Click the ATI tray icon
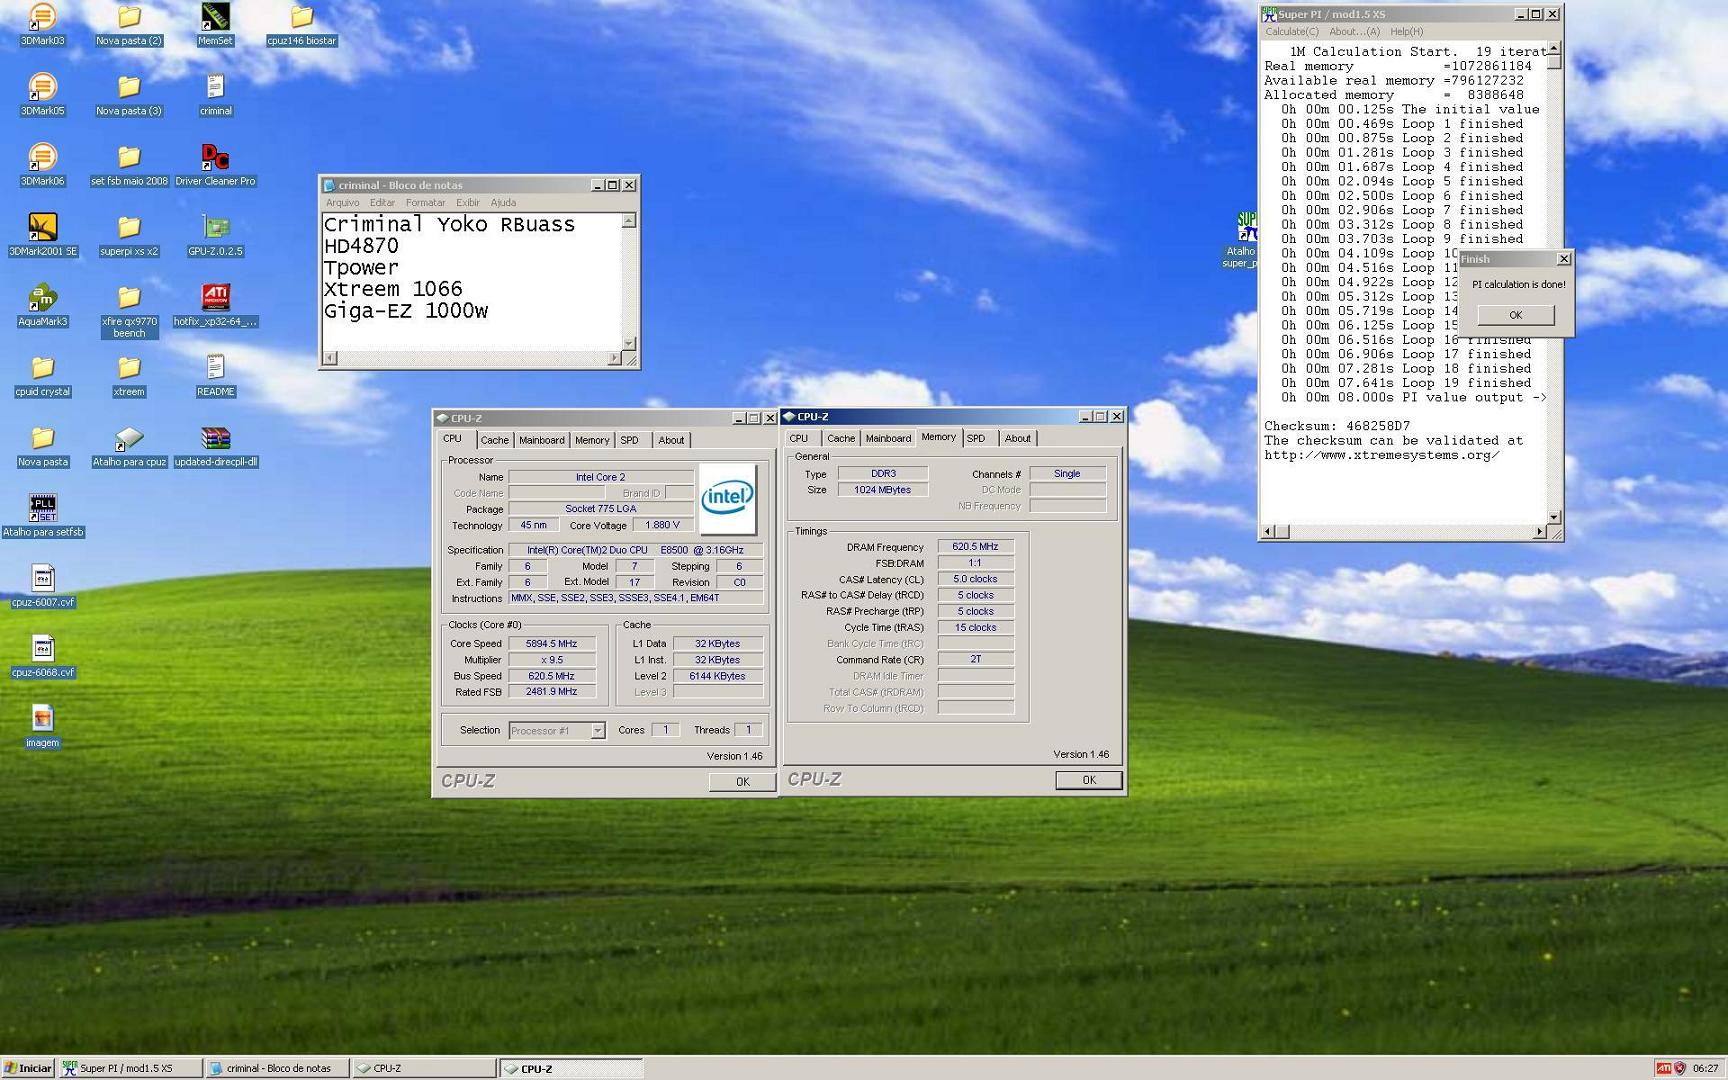Viewport: 1728px width, 1080px height. (x=1664, y=1068)
